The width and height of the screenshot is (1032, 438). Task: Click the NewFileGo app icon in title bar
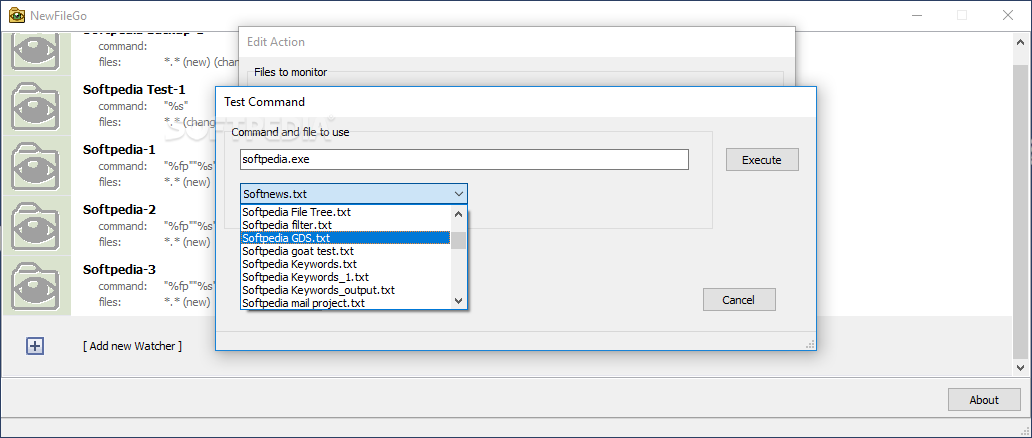coord(16,15)
